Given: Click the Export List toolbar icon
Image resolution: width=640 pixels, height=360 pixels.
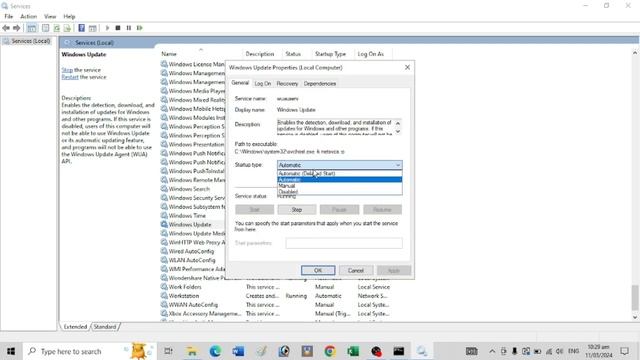Looking at the screenshot, I should (67, 28).
